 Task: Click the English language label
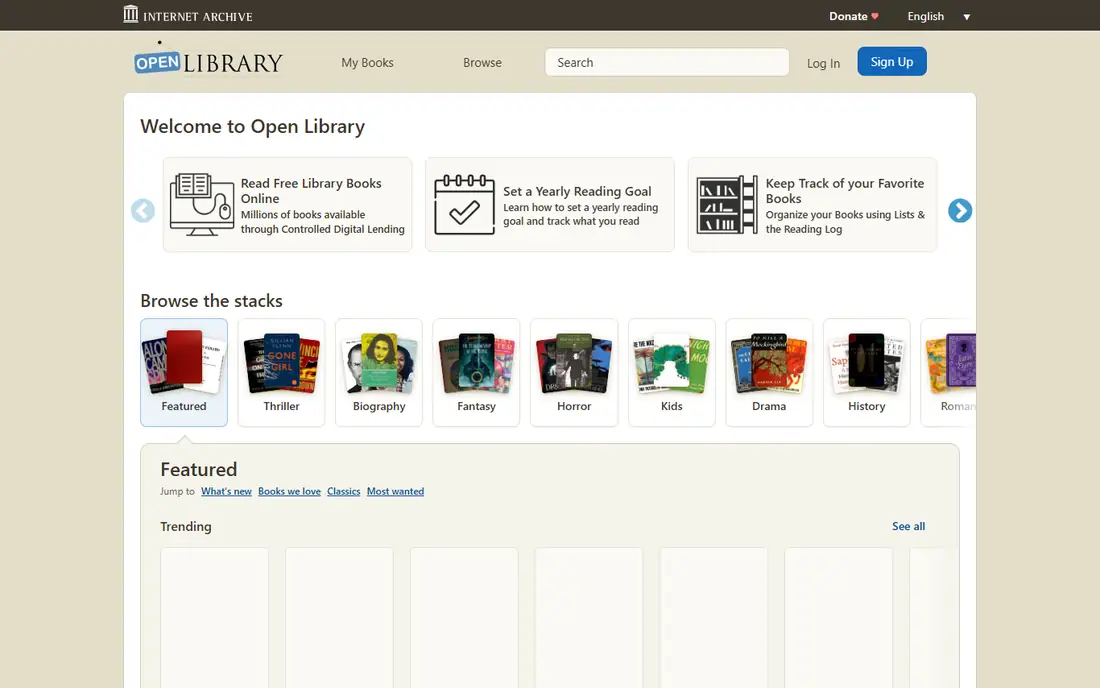click(925, 16)
